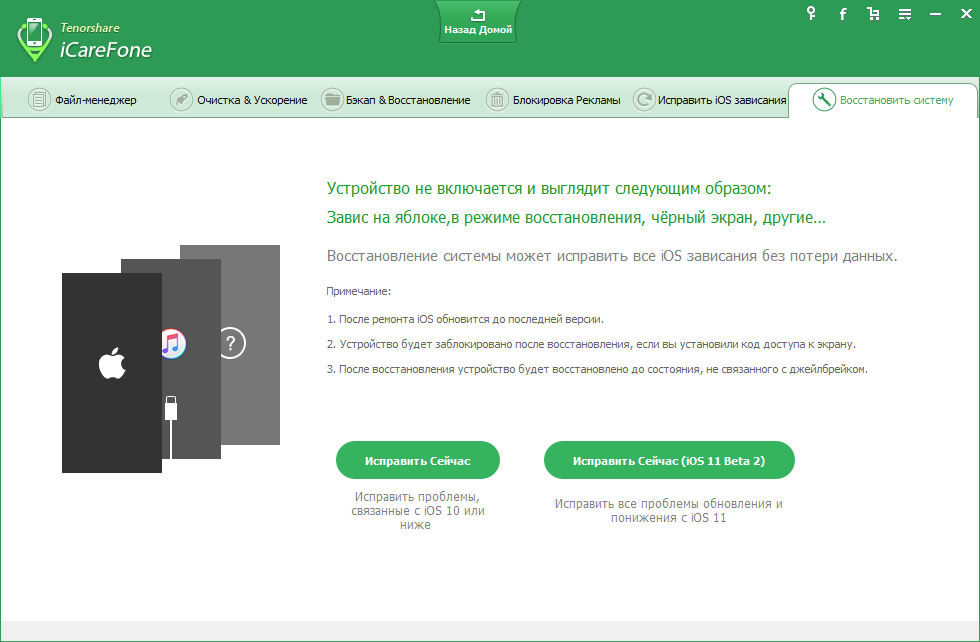Click caption 'Исправить все проблемы обновления и понижения'

tap(669, 511)
